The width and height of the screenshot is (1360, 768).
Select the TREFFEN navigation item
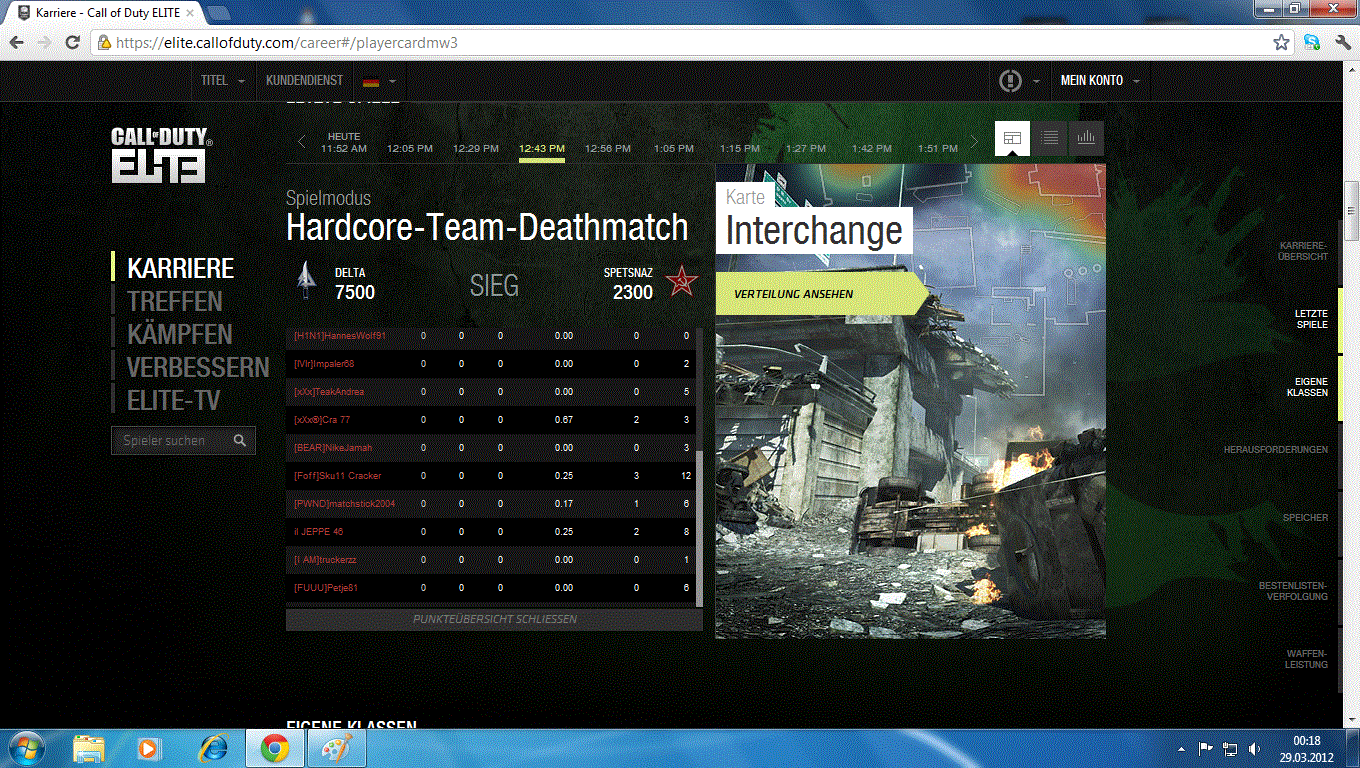pyautogui.click(x=175, y=301)
